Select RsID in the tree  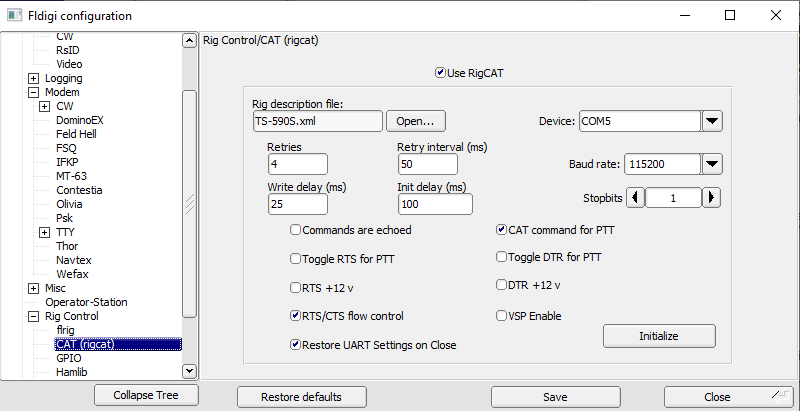click(x=68, y=50)
